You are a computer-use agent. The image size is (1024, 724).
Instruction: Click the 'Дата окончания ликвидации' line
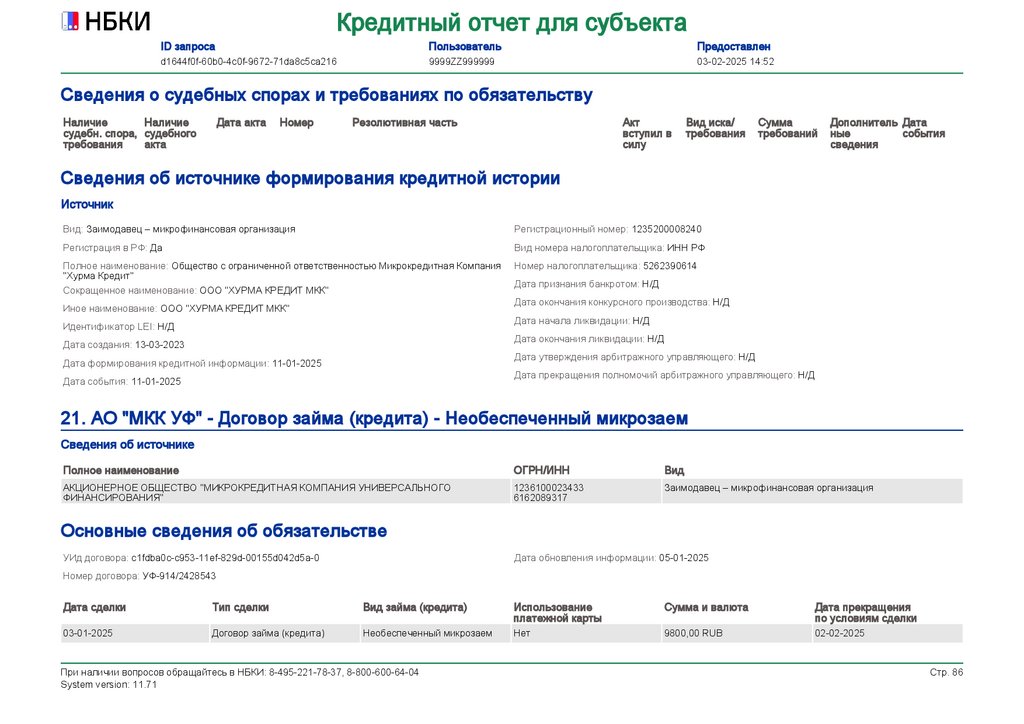click(588, 339)
